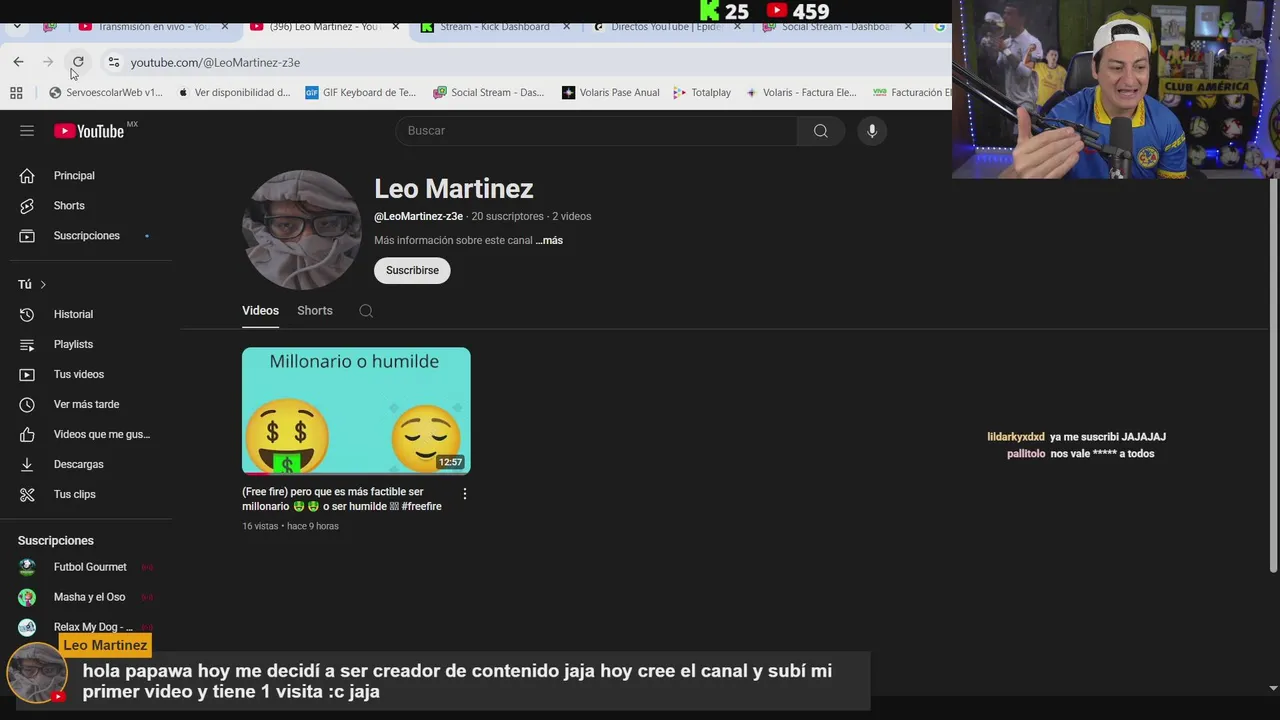The width and height of the screenshot is (1280, 720).
Task: Close the Leo Martinez browser tab
Action: (x=396, y=27)
